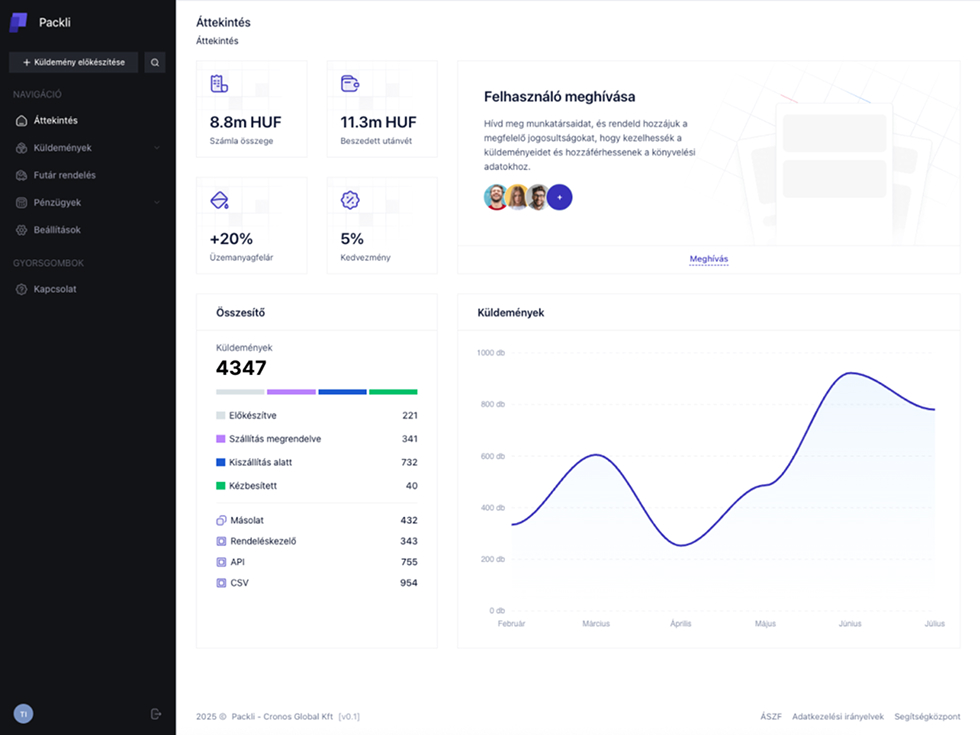The height and width of the screenshot is (735, 980).
Task: Click the wallet icon above 11.3m HUF
Action: point(349,84)
